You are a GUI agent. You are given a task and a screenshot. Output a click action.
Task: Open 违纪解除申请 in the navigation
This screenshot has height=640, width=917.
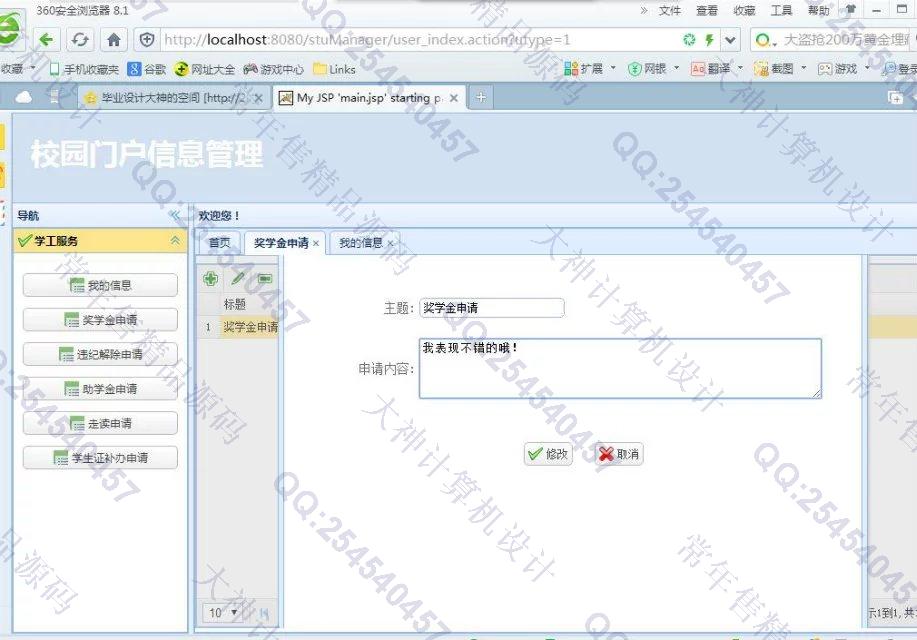point(100,354)
